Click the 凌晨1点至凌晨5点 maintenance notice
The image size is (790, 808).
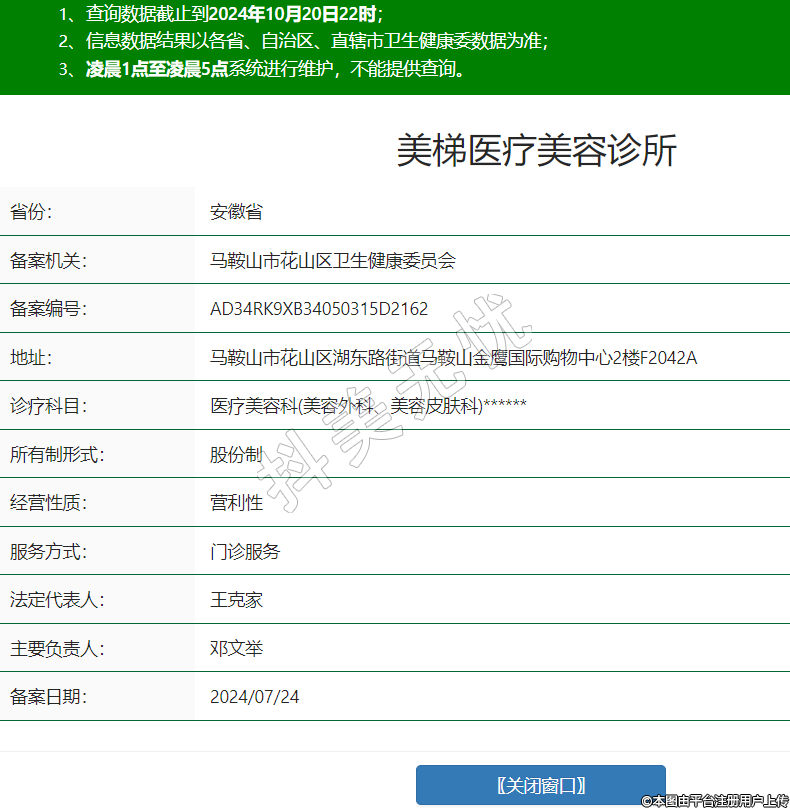(263, 70)
